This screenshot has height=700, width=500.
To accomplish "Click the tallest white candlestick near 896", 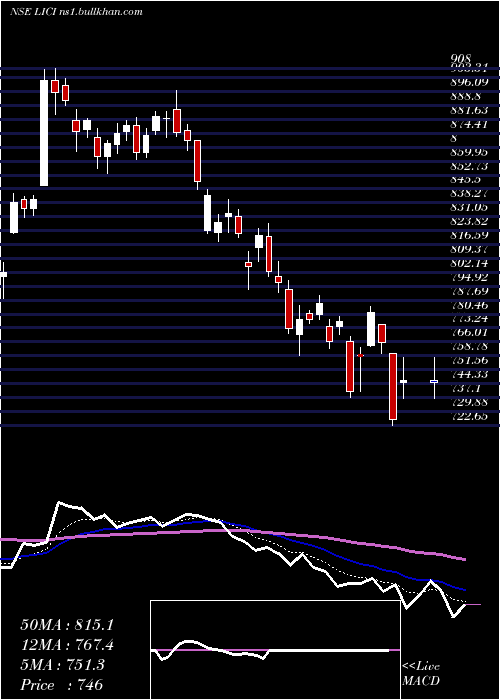I will click(x=44, y=133).
